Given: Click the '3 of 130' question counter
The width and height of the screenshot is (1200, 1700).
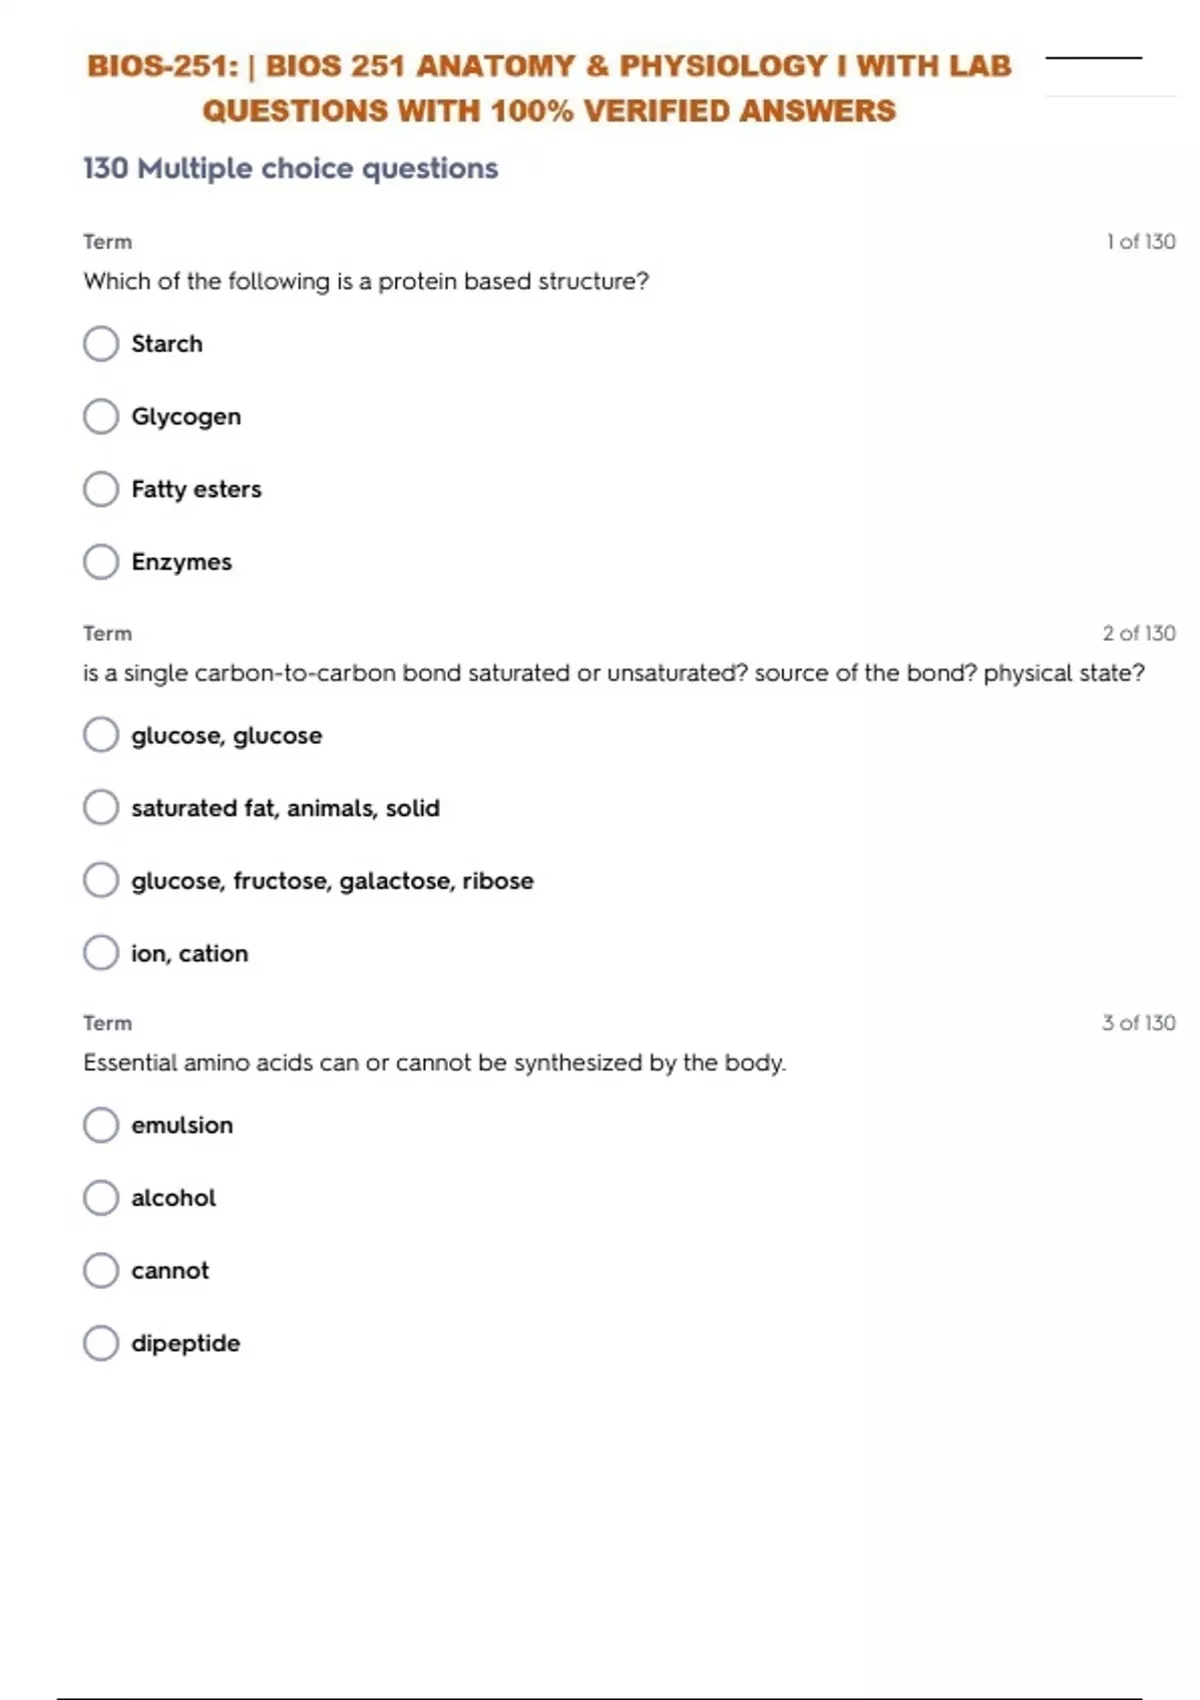Looking at the screenshot, I should [x=1138, y=1023].
